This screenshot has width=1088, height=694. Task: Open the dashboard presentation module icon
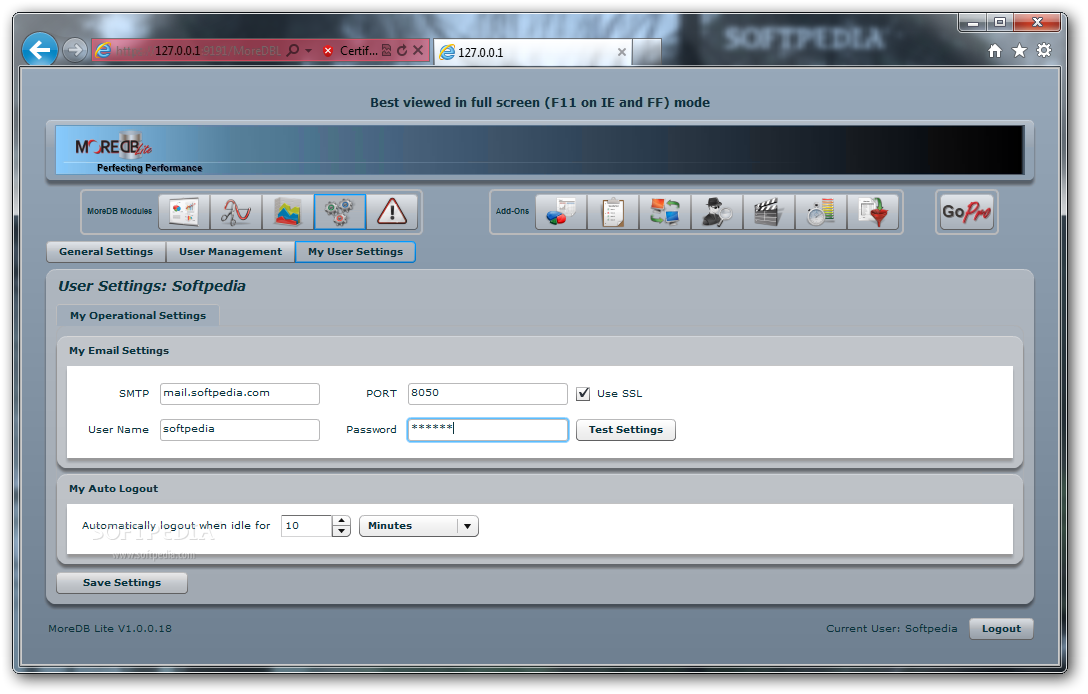point(184,212)
